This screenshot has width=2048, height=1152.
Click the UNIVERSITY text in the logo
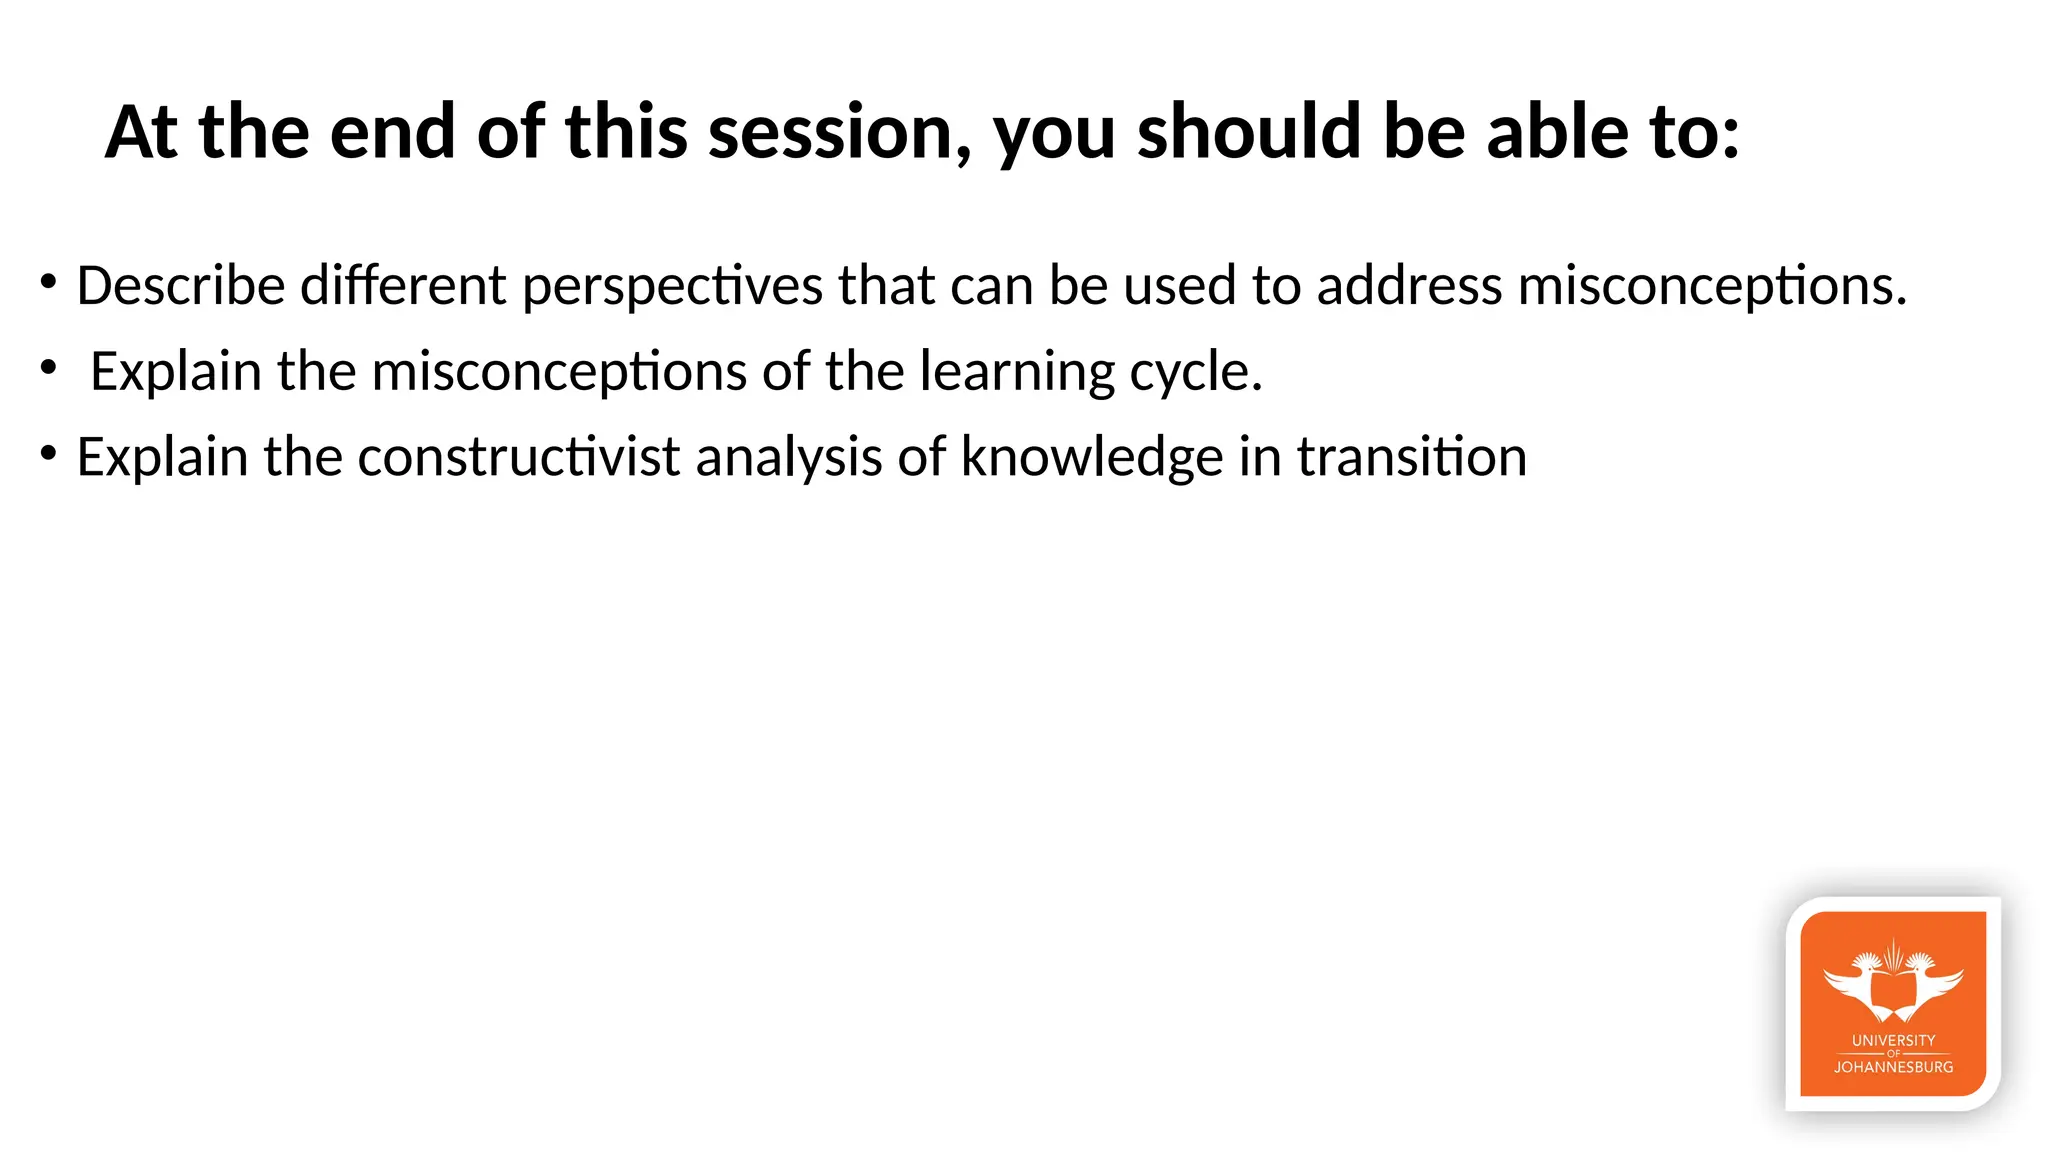coord(1893,1040)
